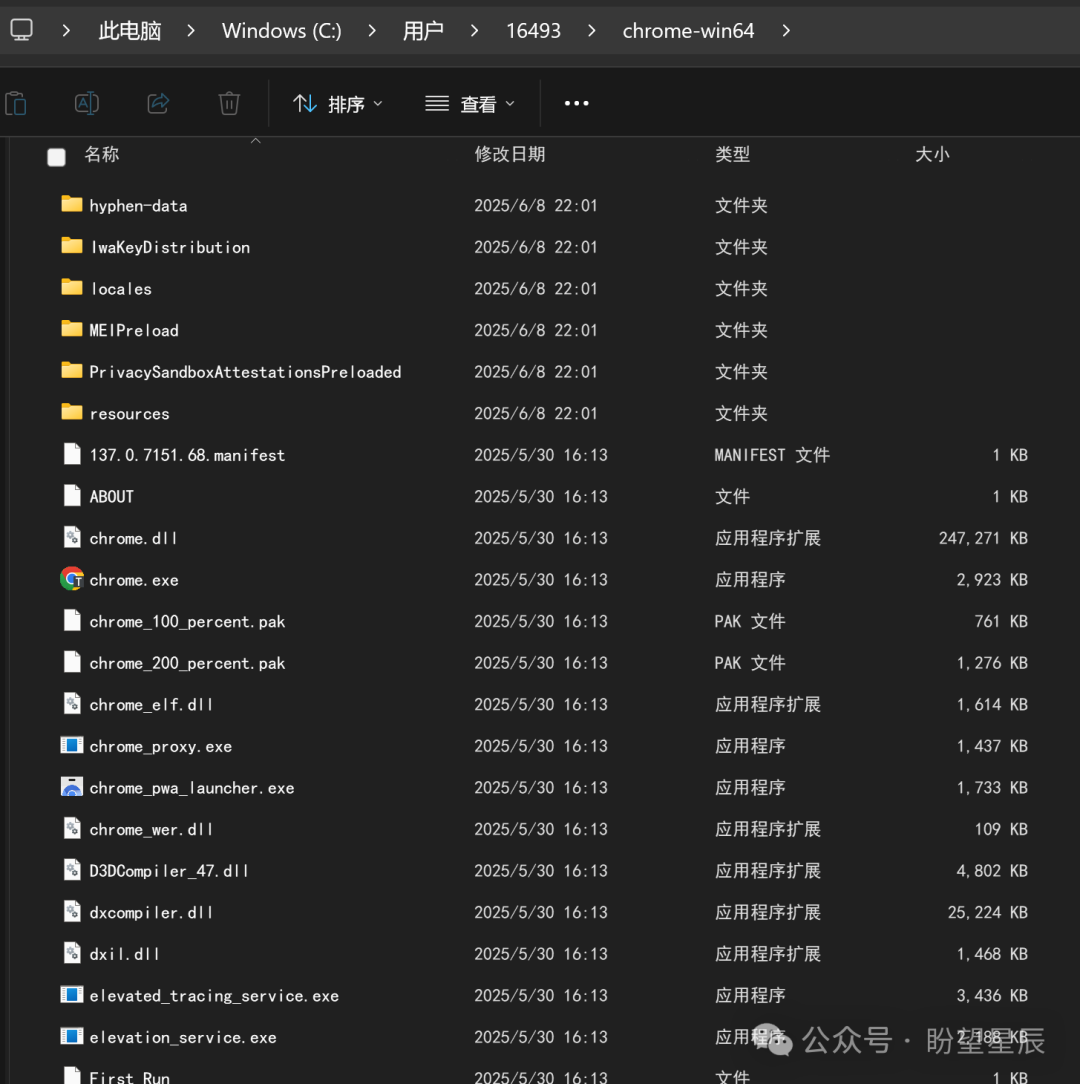Select the chrome_wer.dll file name
The width and height of the screenshot is (1080, 1084).
click(151, 829)
